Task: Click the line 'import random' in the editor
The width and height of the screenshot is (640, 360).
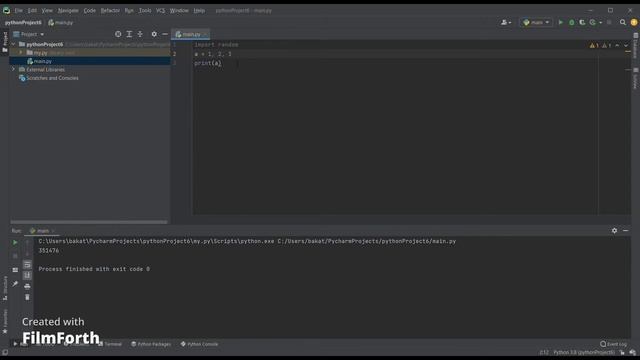Action: click(x=216, y=44)
